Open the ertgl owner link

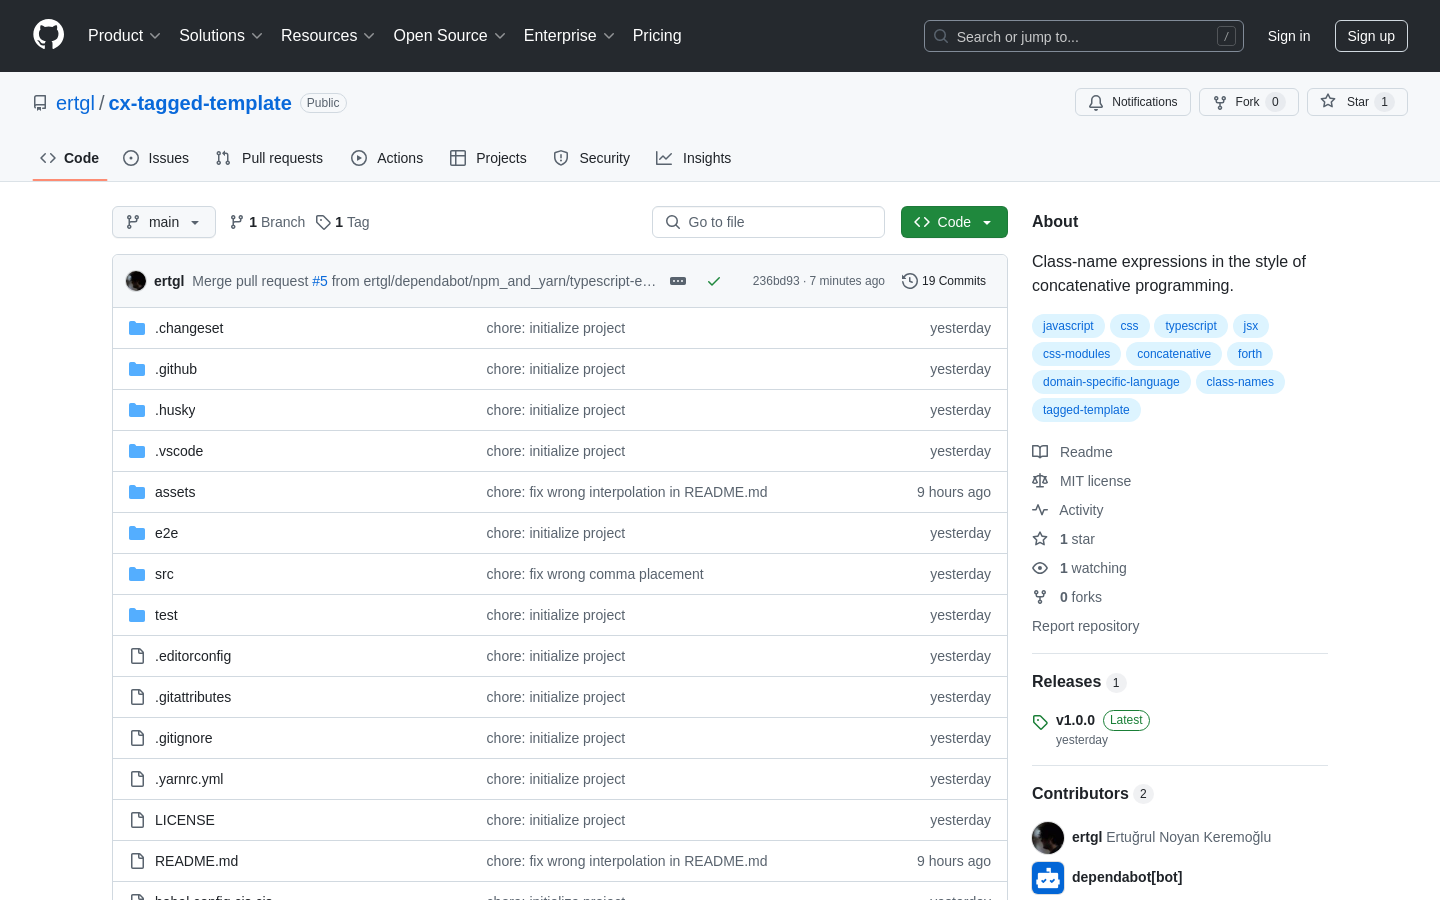(75, 103)
